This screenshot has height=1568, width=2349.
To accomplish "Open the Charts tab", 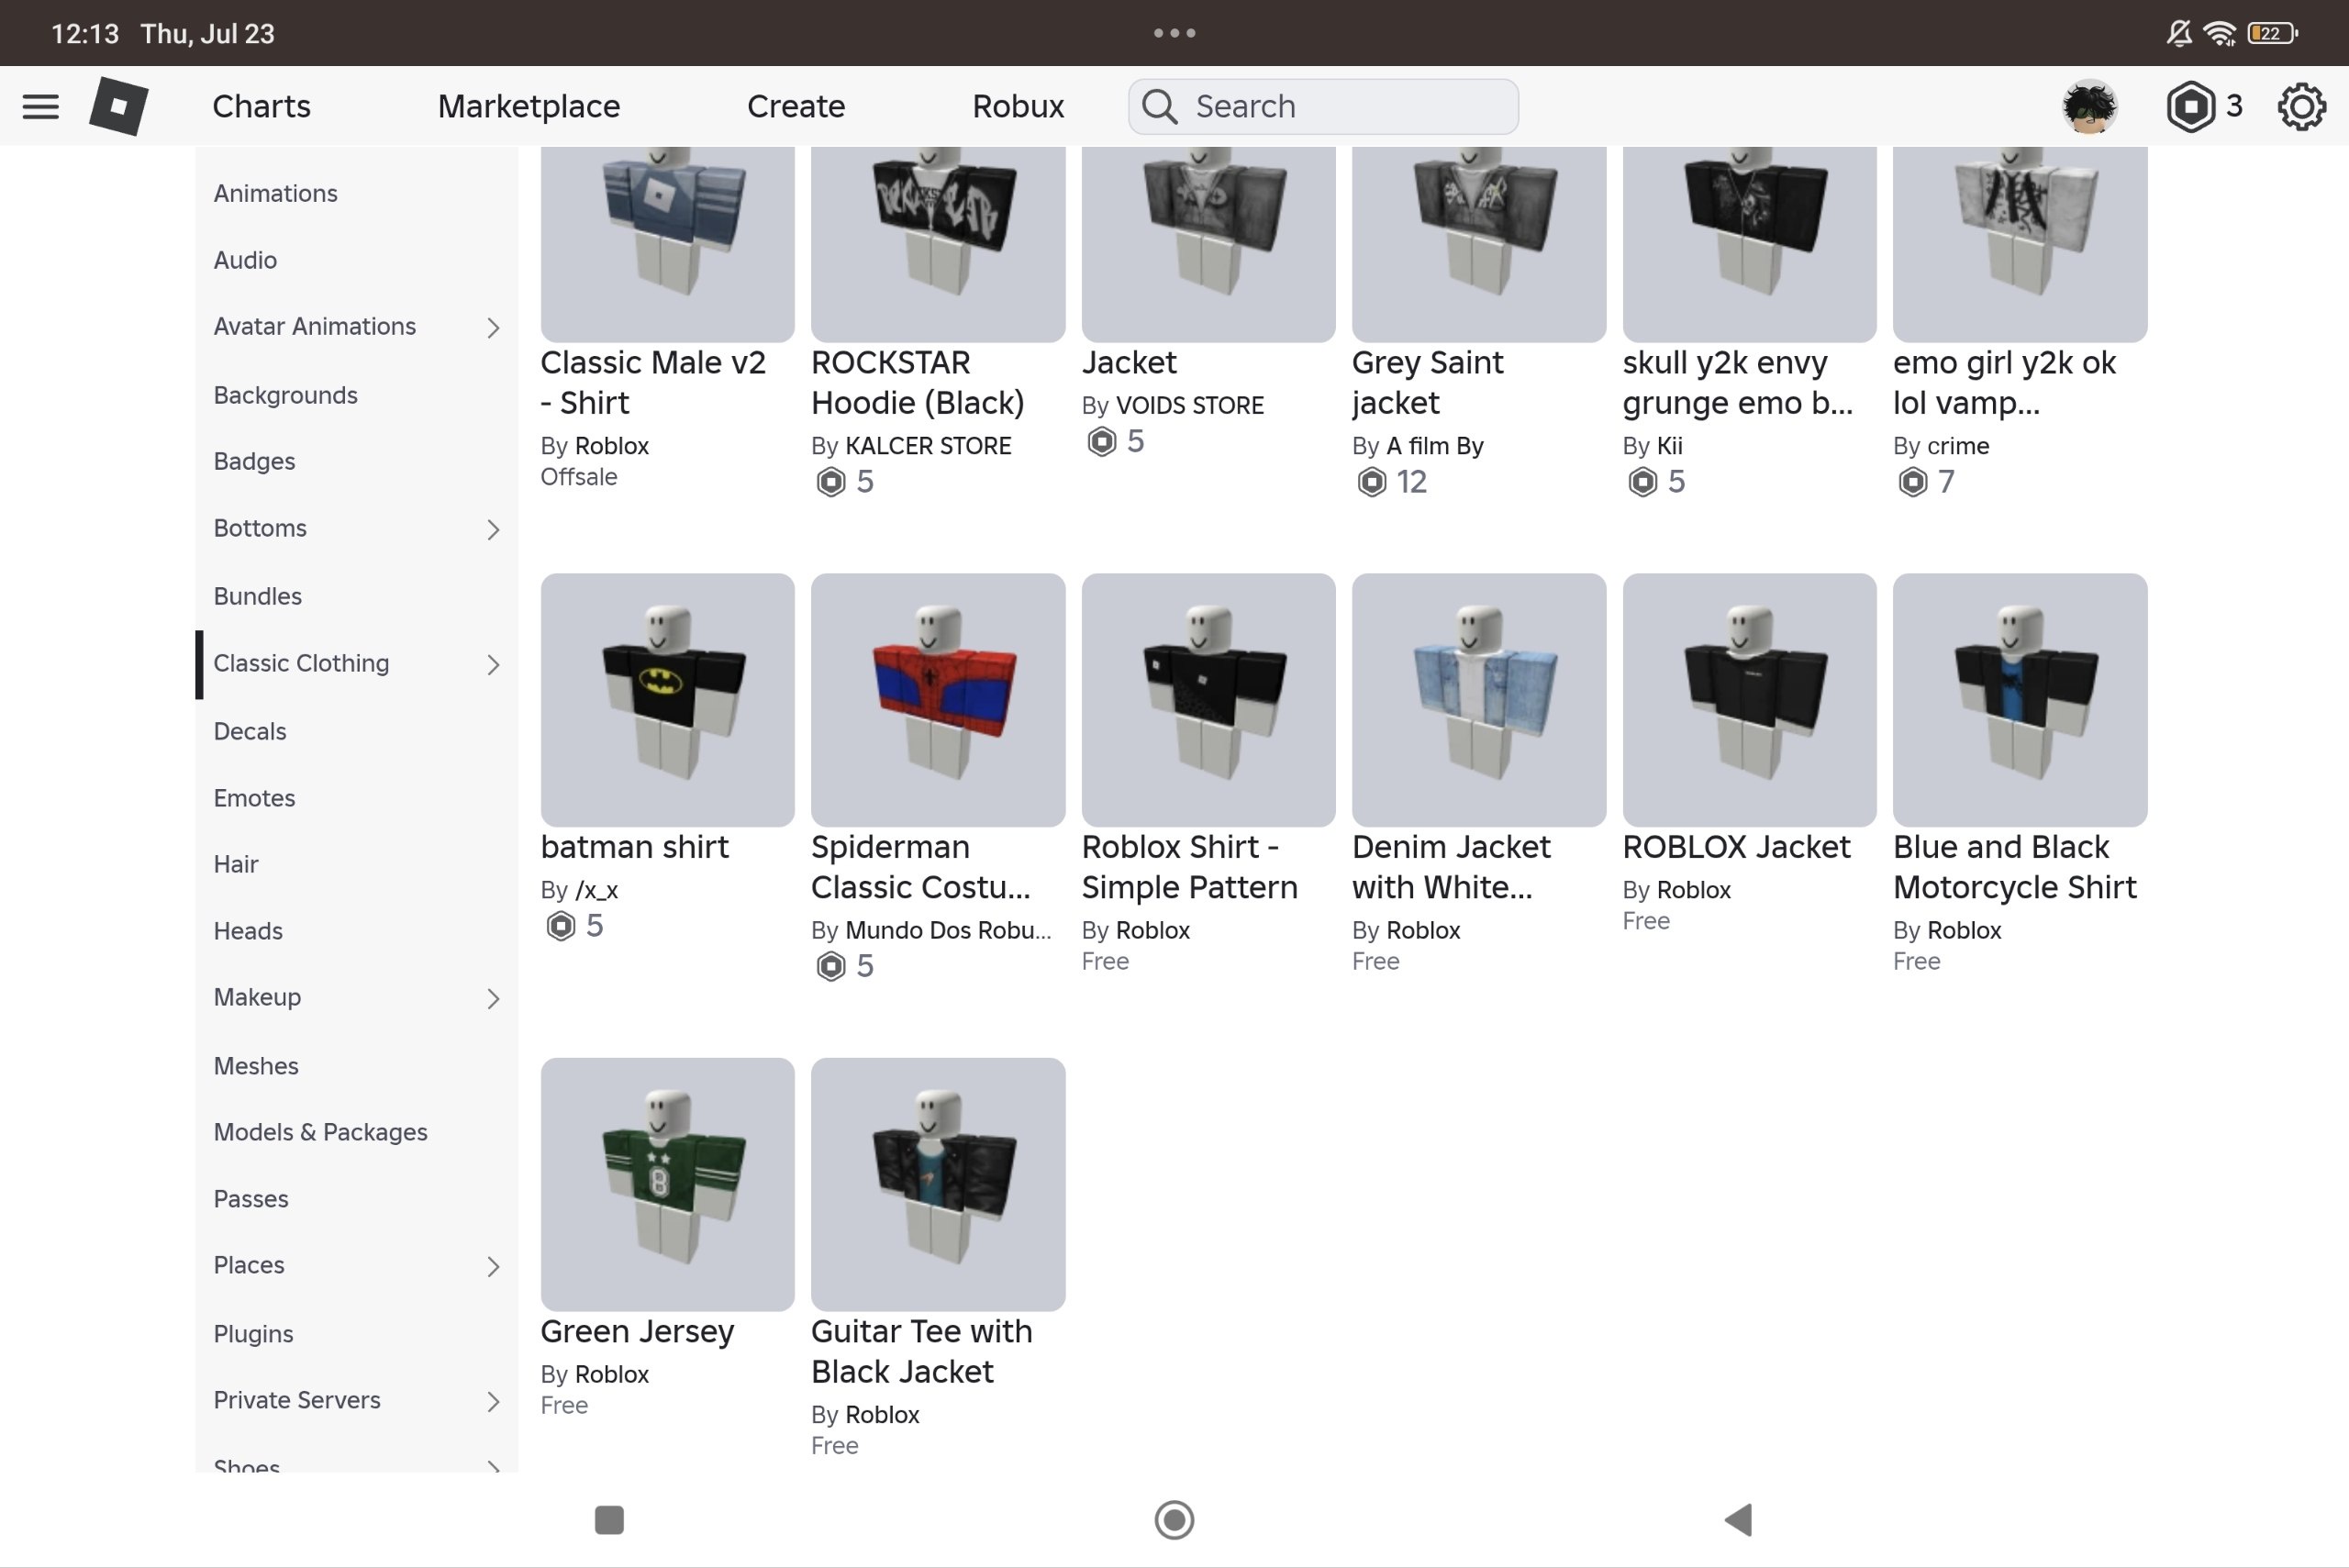I will (261, 106).
